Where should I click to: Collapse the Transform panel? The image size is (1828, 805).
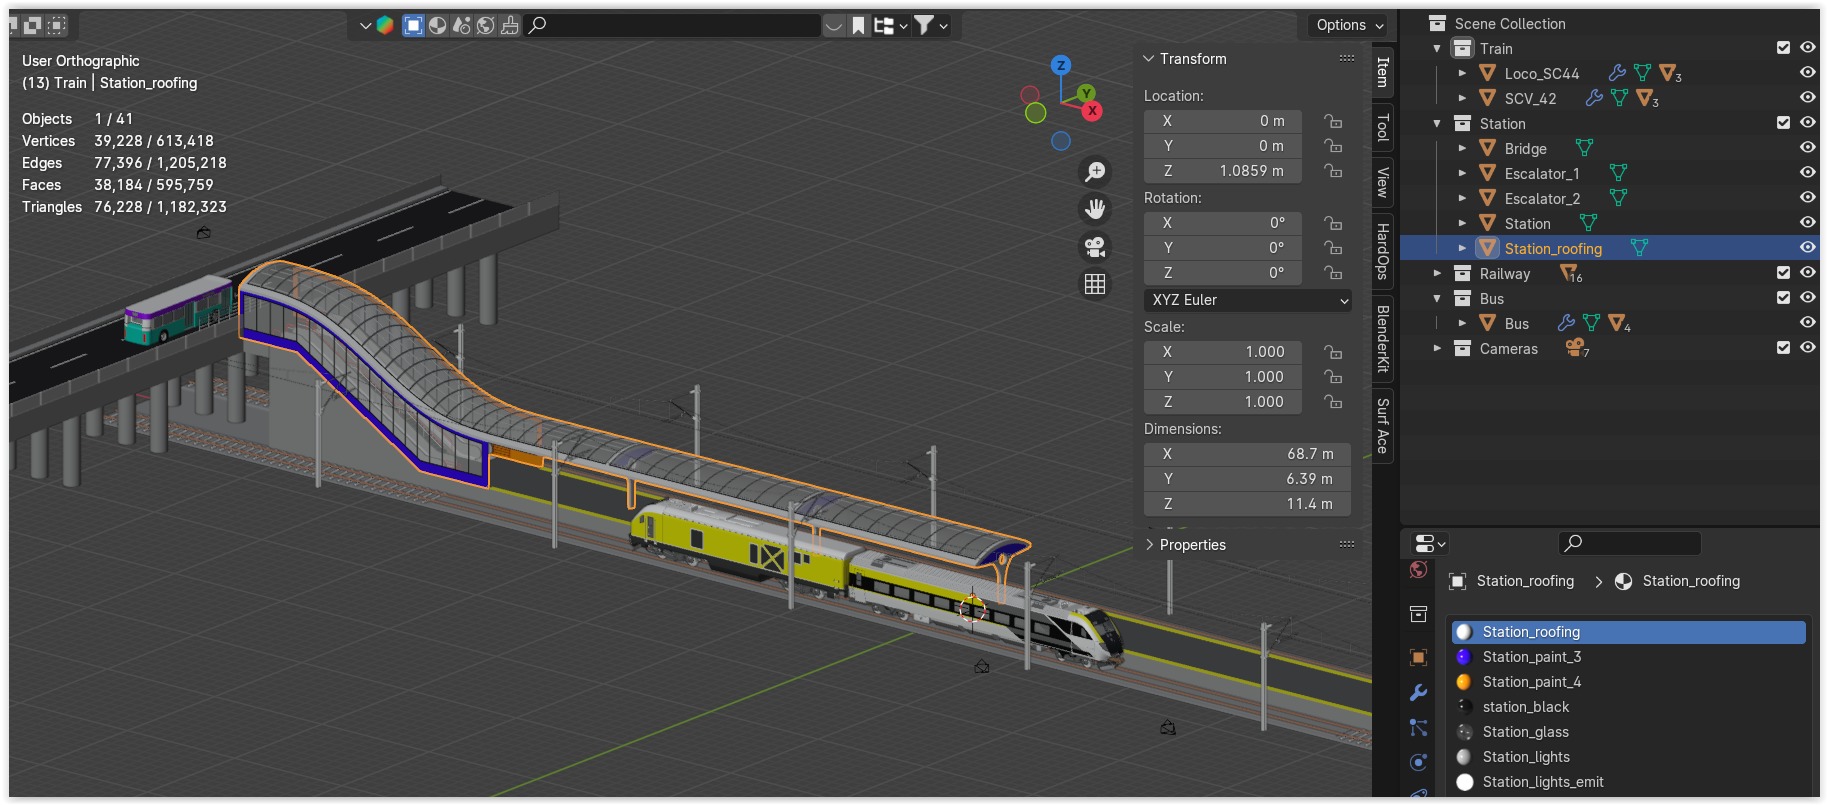1149,59
